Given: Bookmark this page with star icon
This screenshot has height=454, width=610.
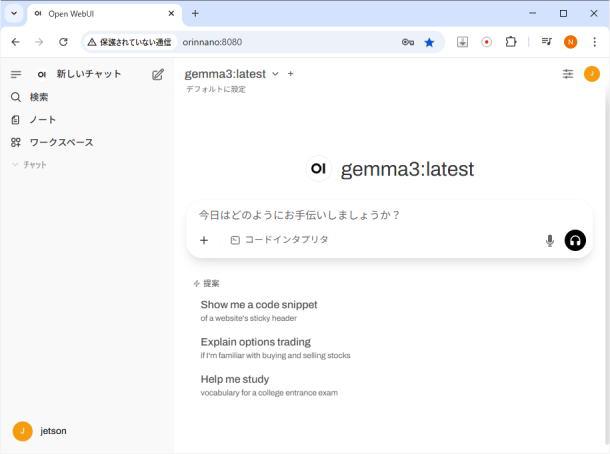Looking at the screenshot, I should pyautogui.click(x=429, y=42).
